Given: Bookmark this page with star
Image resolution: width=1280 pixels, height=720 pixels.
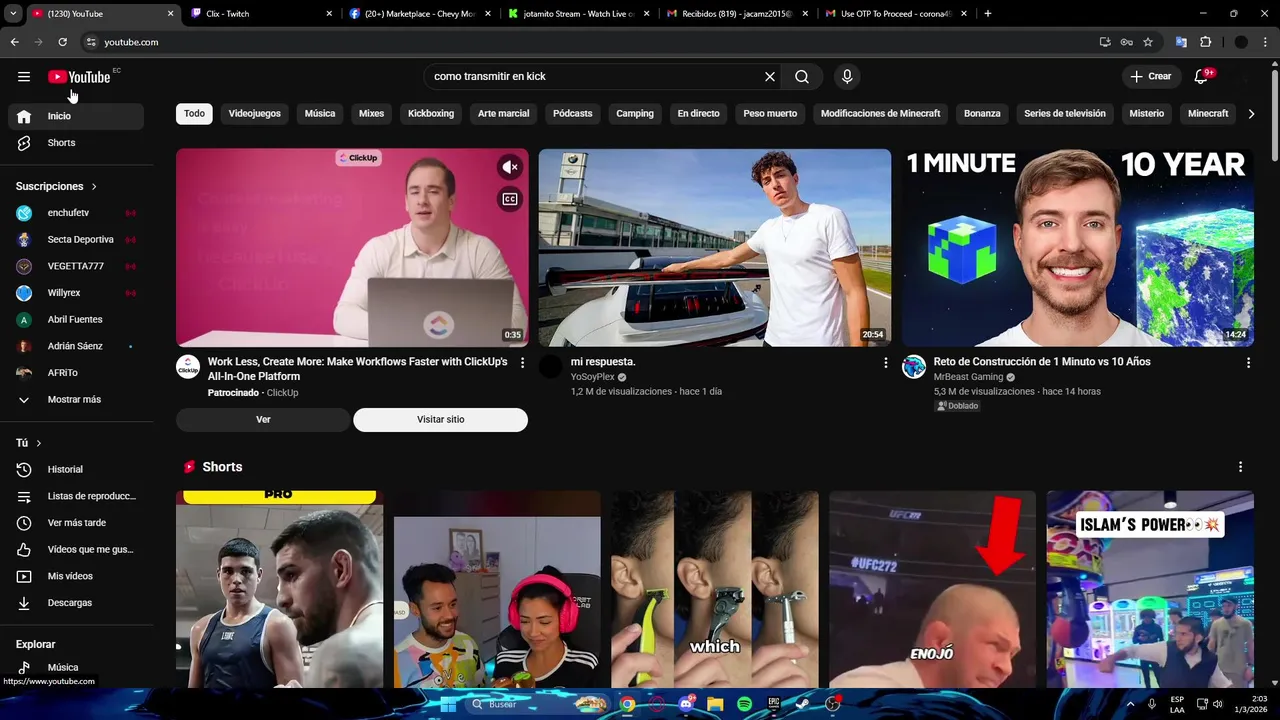Looking at the screenshot, I should pos(1148,42).
